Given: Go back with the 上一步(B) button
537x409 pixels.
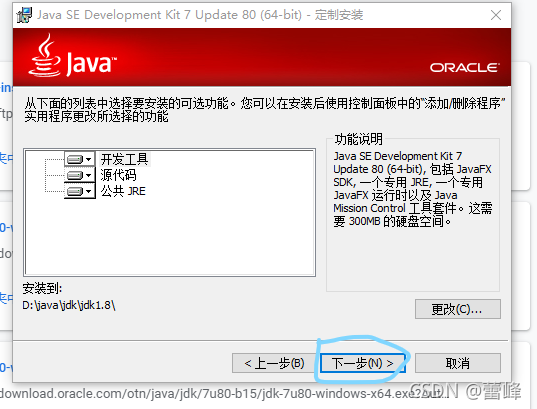Looking at the screenshot, I should pyautogui.click(x=274, y=363).
